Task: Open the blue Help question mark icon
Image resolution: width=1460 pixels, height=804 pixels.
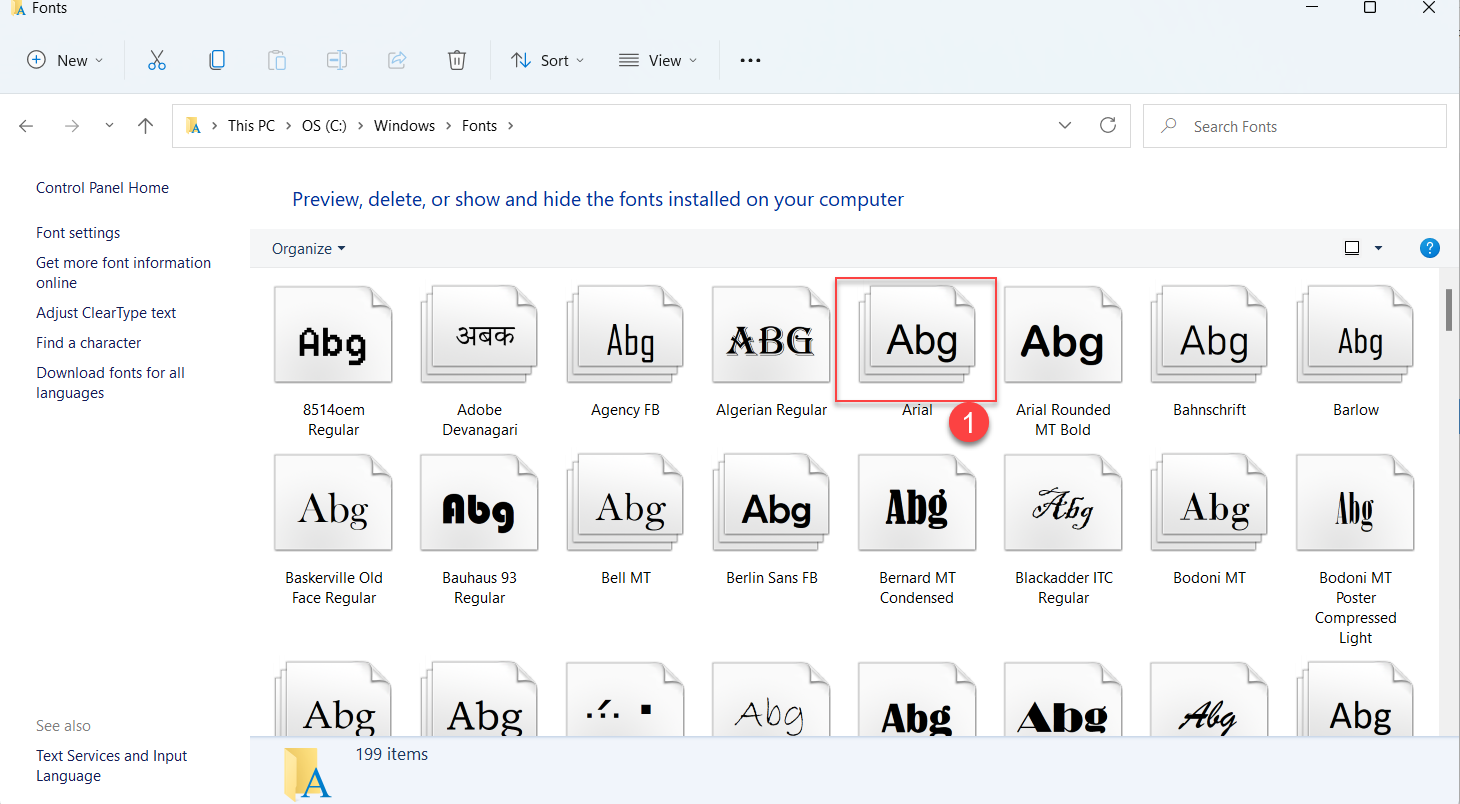Action: [1430, 248]
